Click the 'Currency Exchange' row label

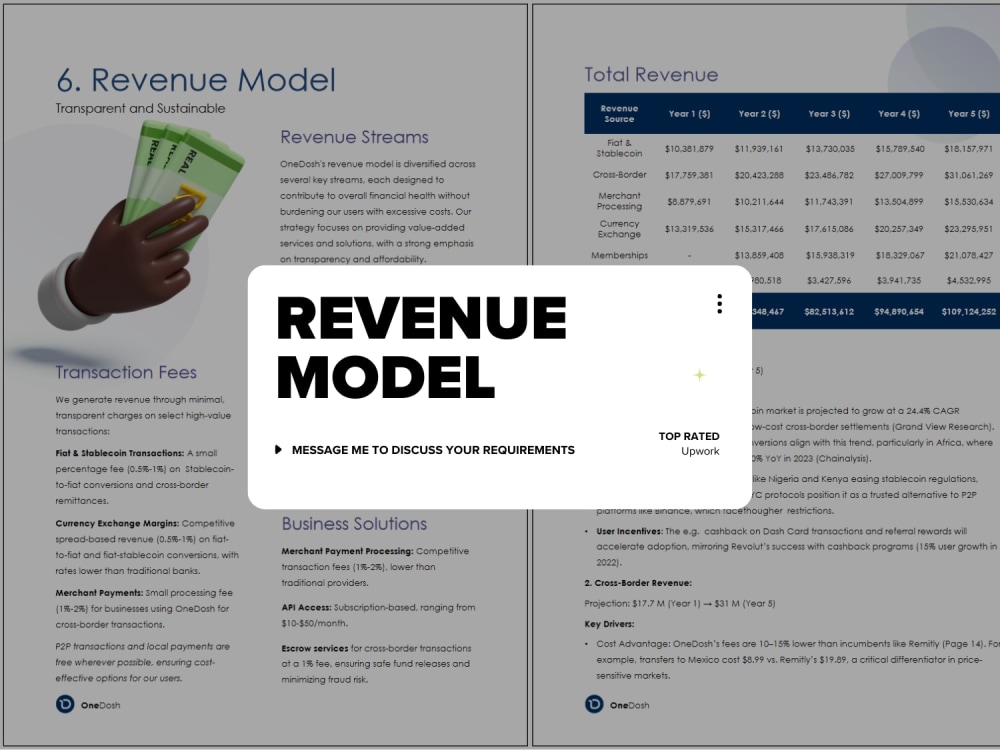click(x=619, y=228)
